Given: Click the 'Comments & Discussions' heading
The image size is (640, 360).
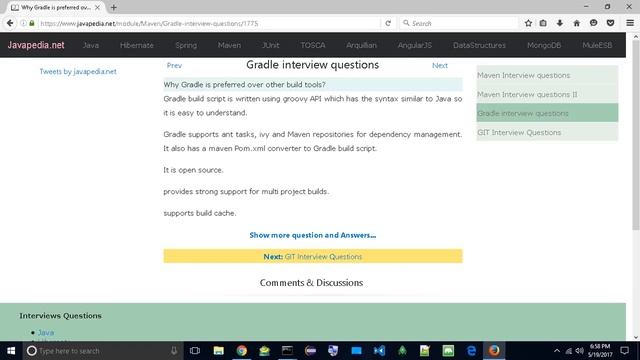Looking at the screenshot, I should click(x=311, y=282).
